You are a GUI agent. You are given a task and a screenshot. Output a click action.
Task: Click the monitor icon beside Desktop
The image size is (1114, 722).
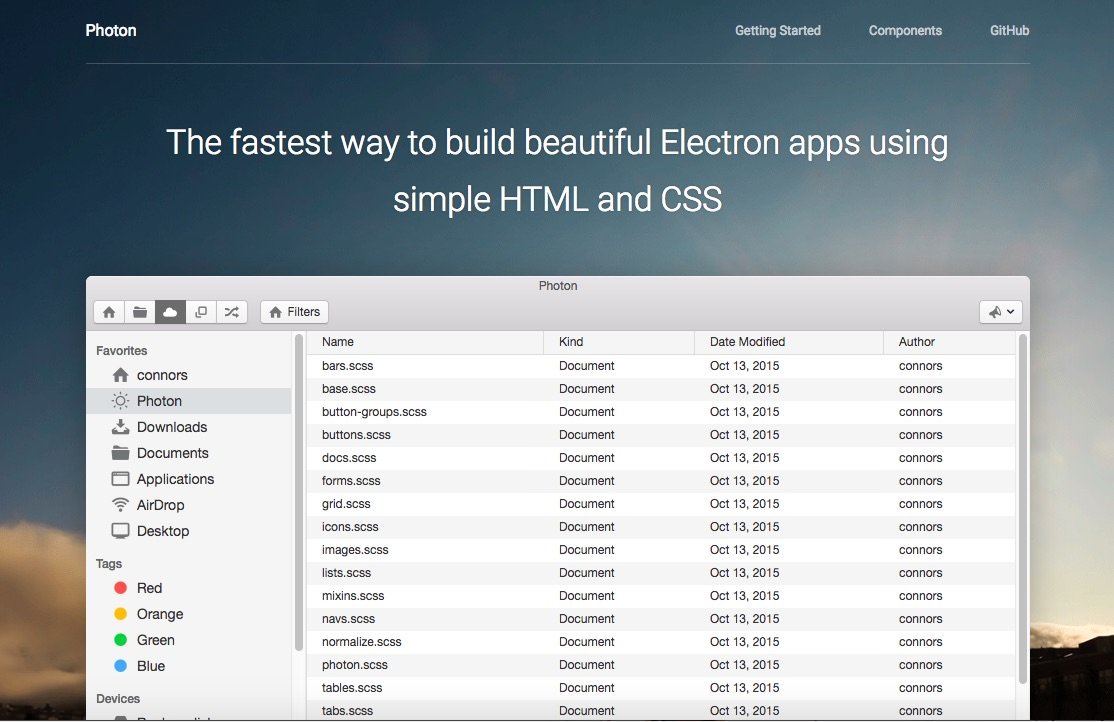tap(121, 531)
